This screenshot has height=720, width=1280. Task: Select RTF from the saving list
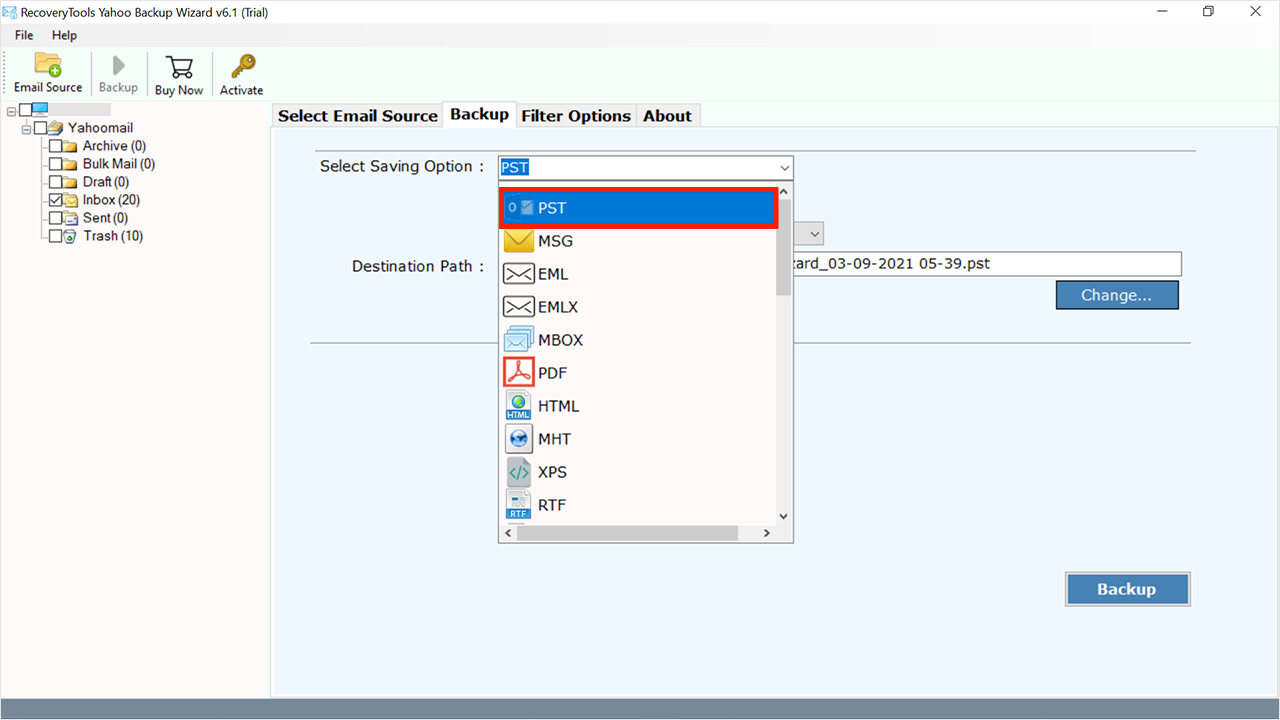coord(638,505)
